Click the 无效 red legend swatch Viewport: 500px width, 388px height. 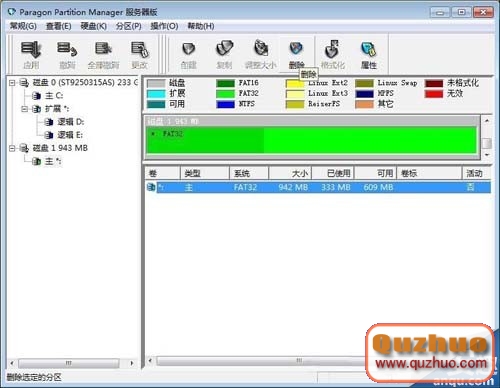pyautogui.click(x=434, y=94)
